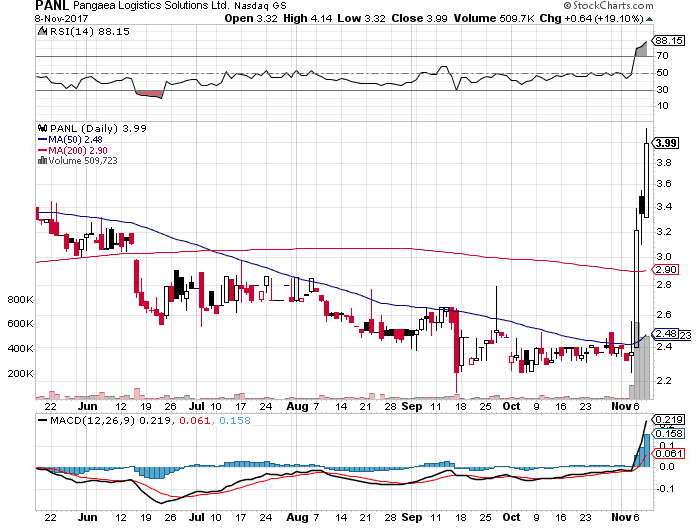Click the red line swatch before MA(200)

pyautogui.click(x=42, y=151)
